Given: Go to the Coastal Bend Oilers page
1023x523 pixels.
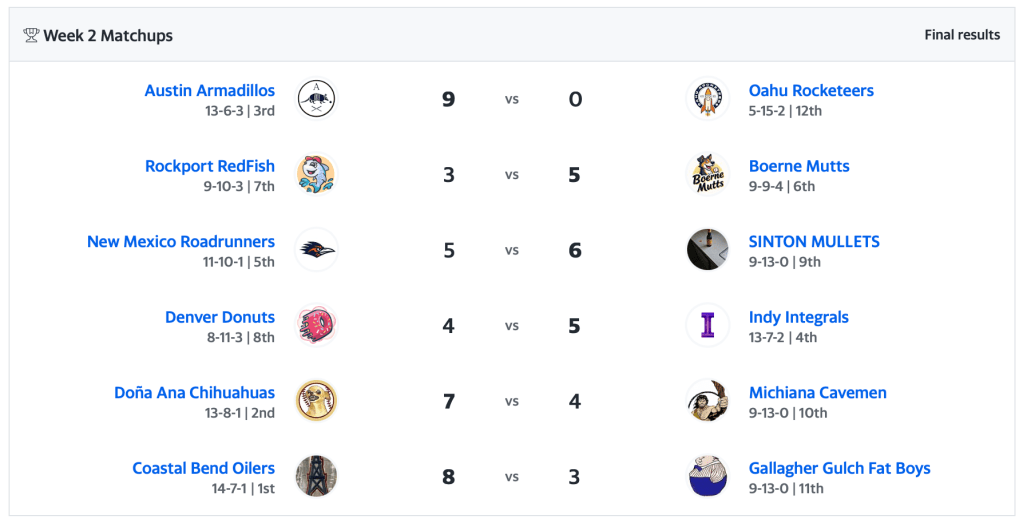Looking at the screenshot, I should [x=203, y=468].
